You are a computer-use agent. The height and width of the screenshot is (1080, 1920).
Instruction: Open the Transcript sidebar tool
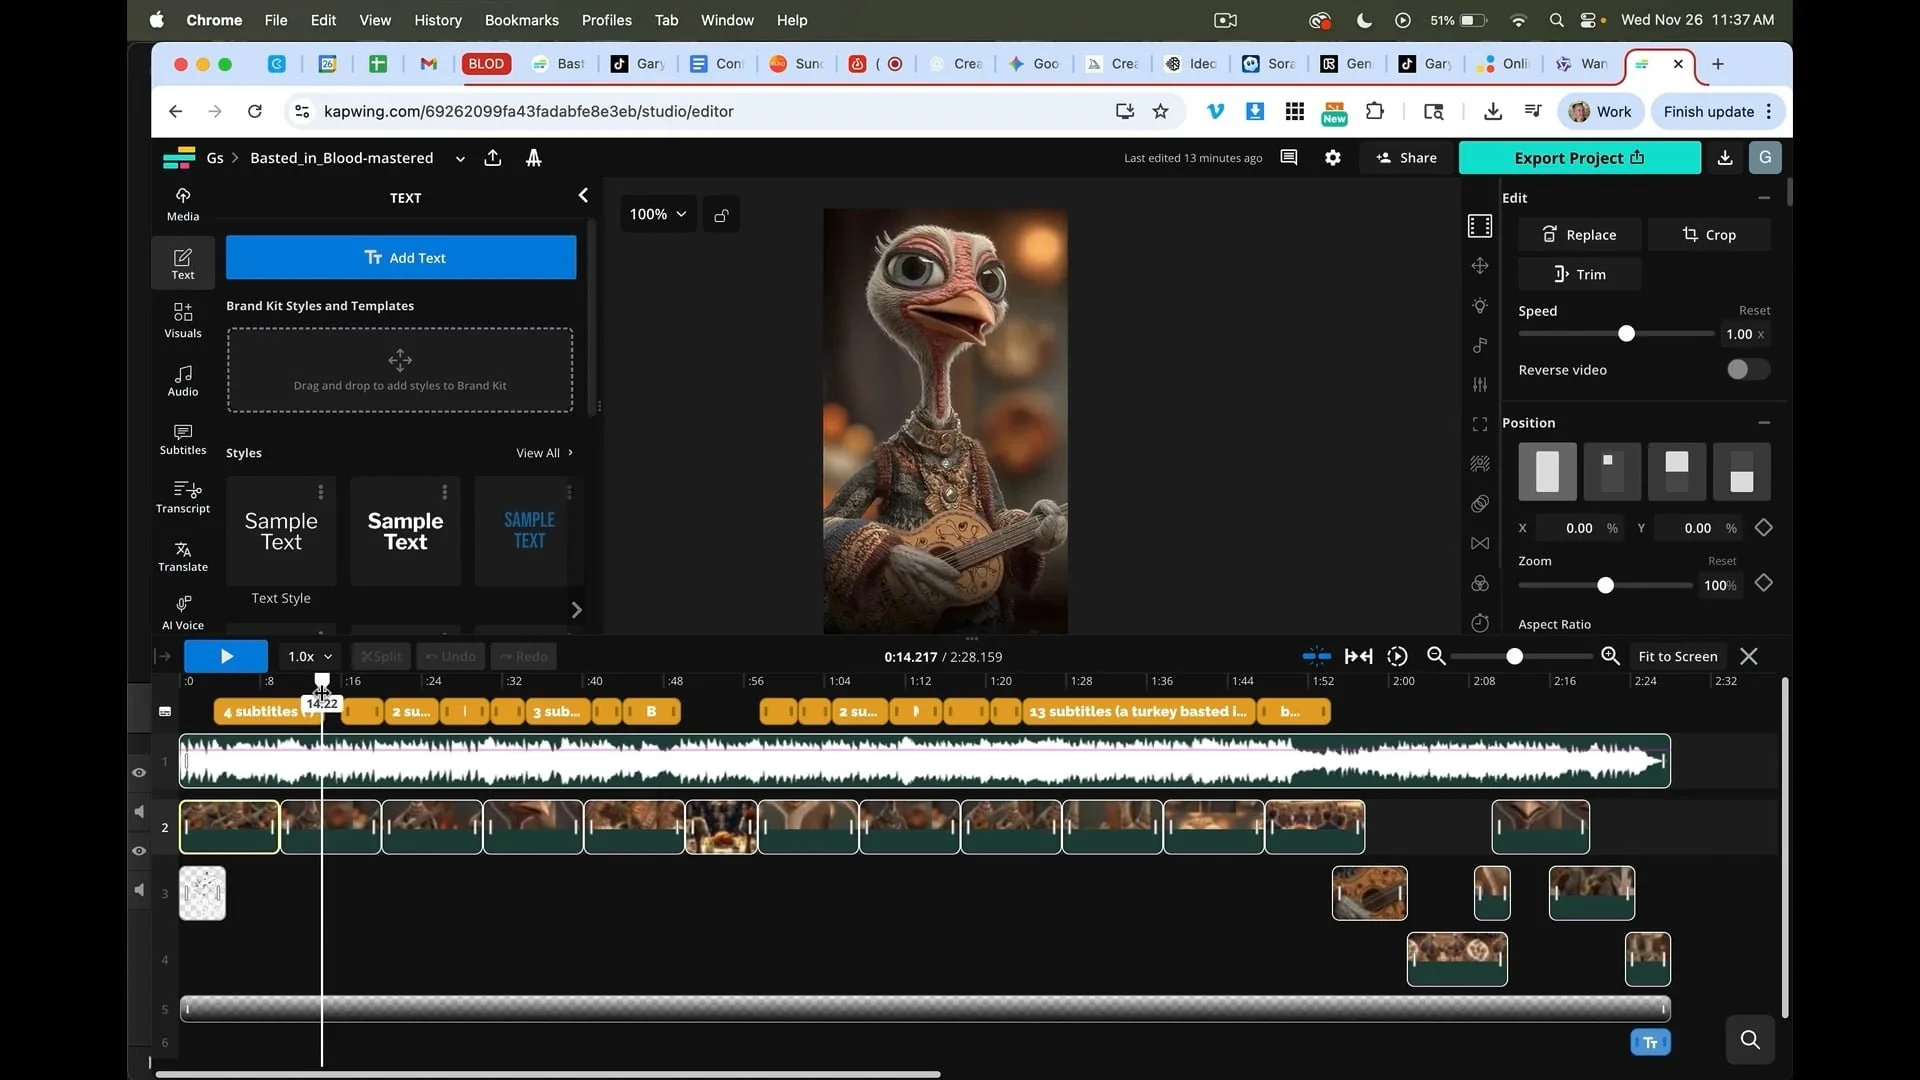click(182, 497)
